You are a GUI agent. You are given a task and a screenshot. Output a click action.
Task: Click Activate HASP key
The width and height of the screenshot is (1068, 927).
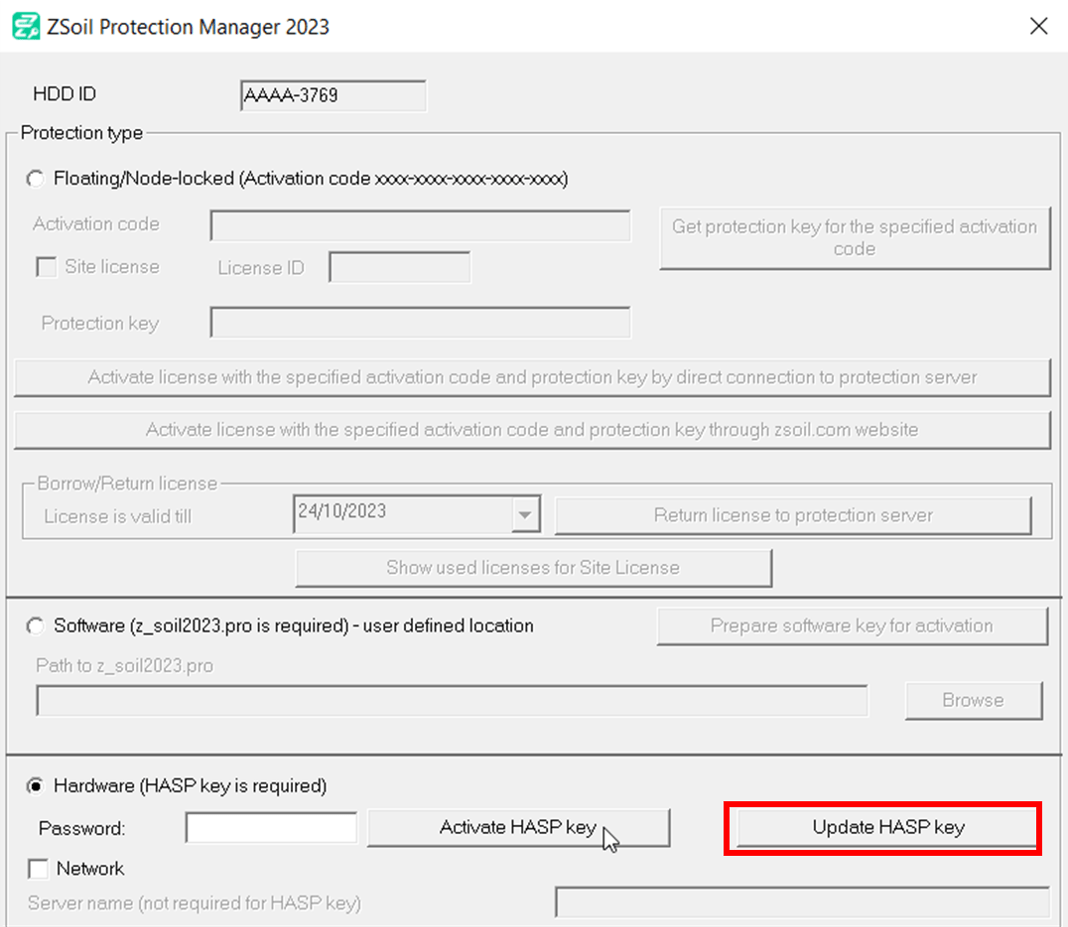coord(518,828)
